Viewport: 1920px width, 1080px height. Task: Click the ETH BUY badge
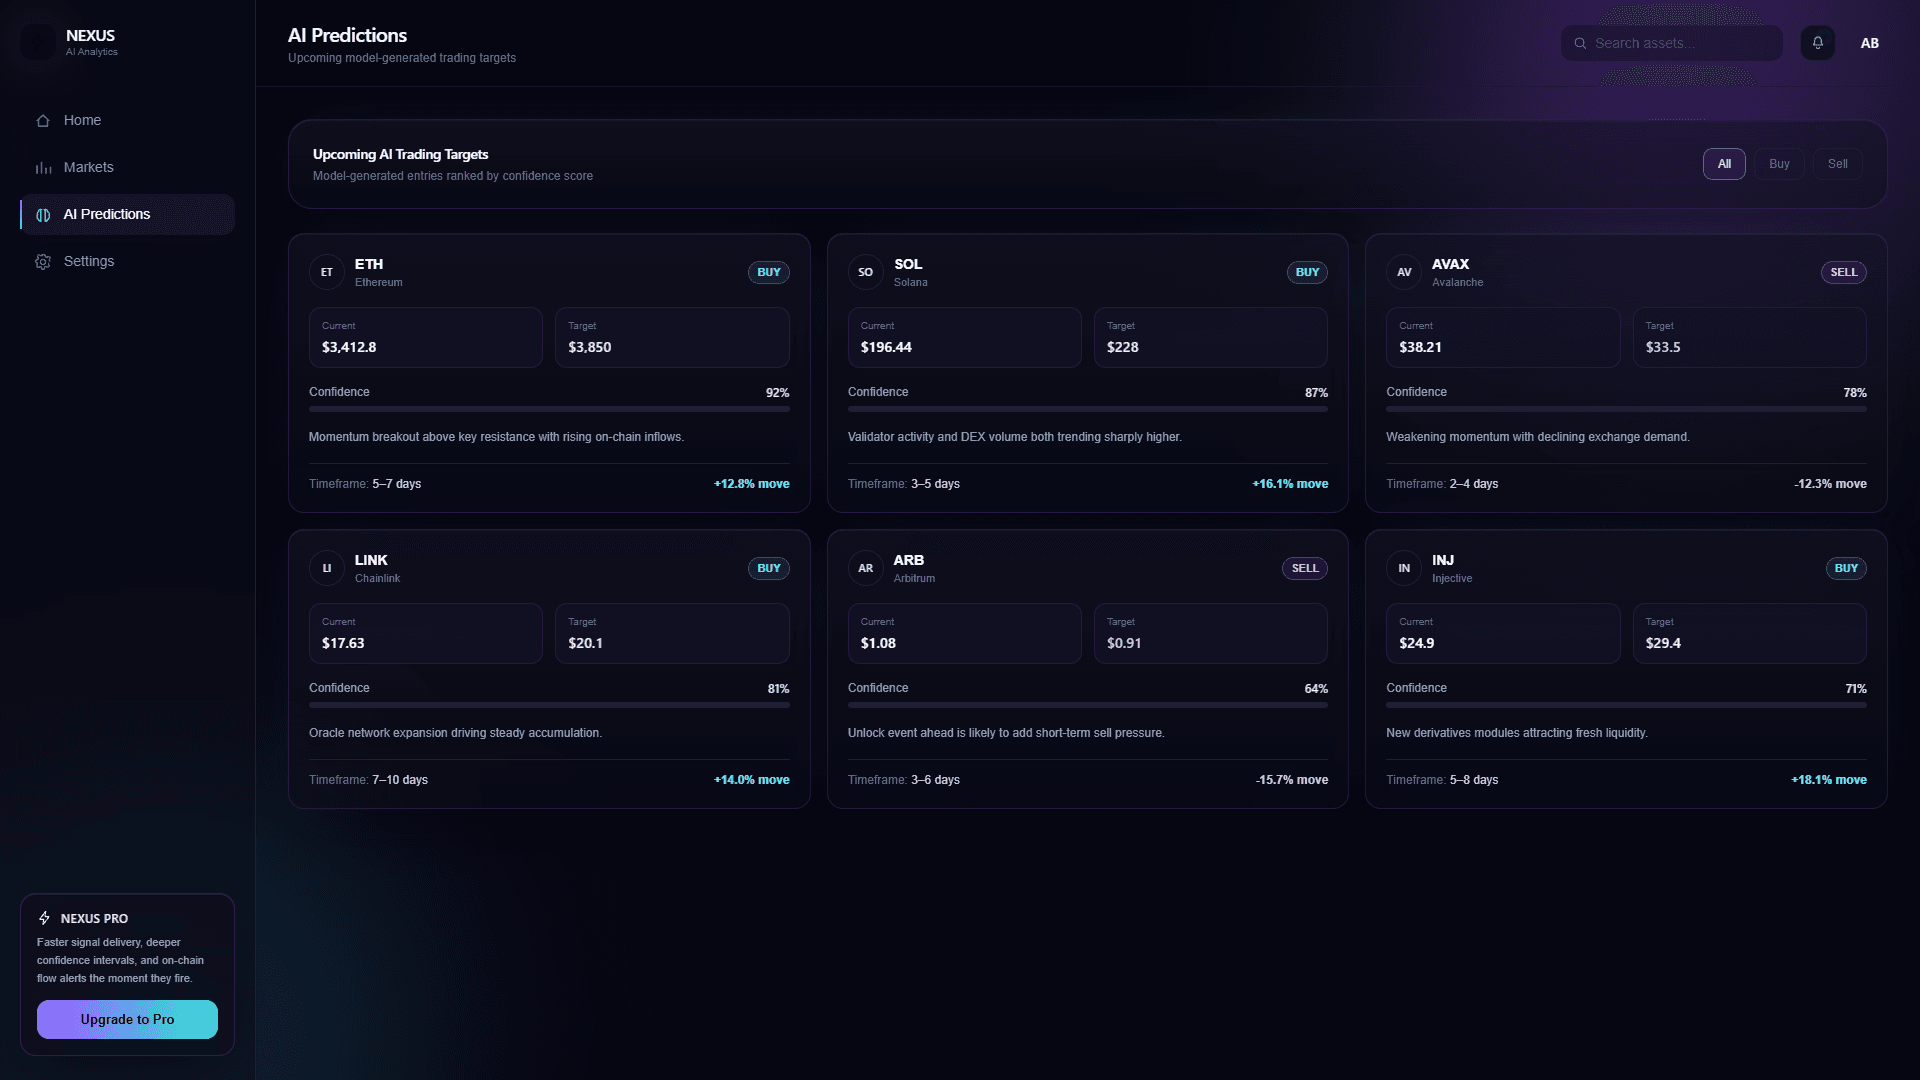[x=769, y=272]
